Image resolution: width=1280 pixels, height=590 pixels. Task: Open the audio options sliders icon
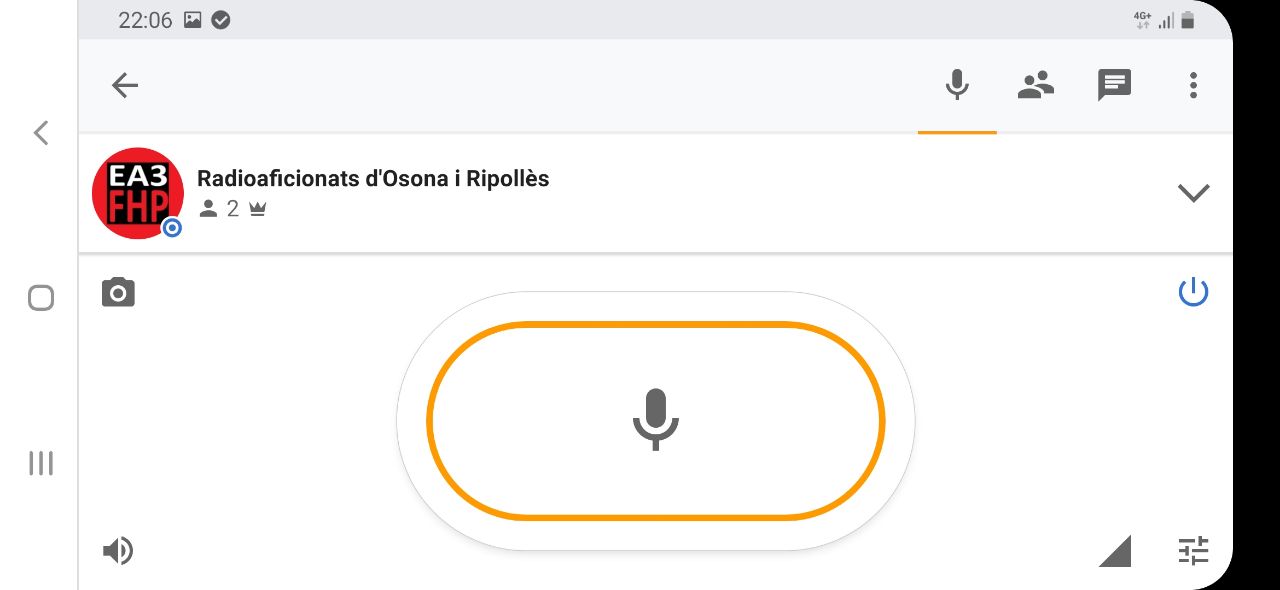pyautogui.click(x=1193, y=551)
